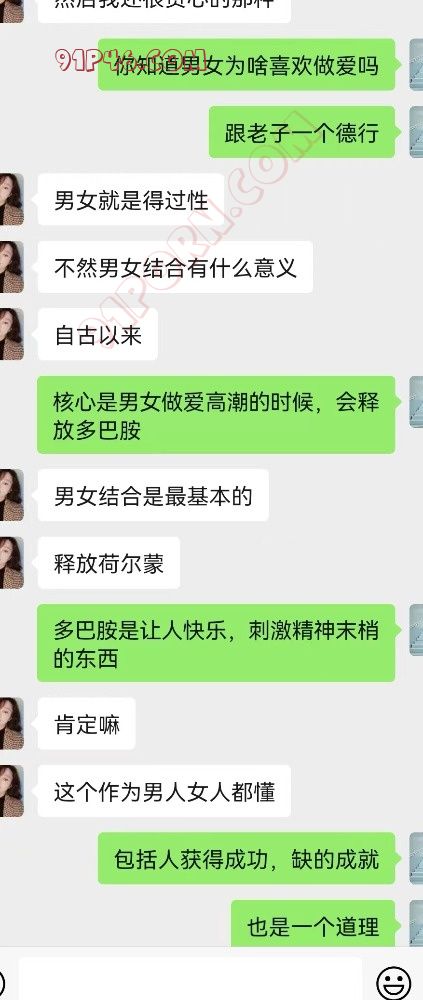Viewport: 423px width, 1000px height.
Task: Select the '释放荷尔蒙' message bubble
Action: [108, 562]
